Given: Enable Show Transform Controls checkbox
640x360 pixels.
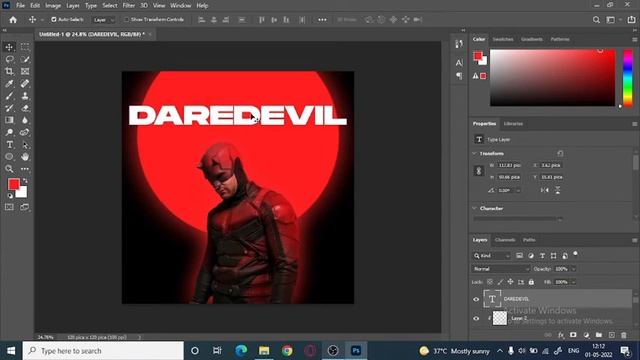Looking at the screenshot, I should 127,20.
